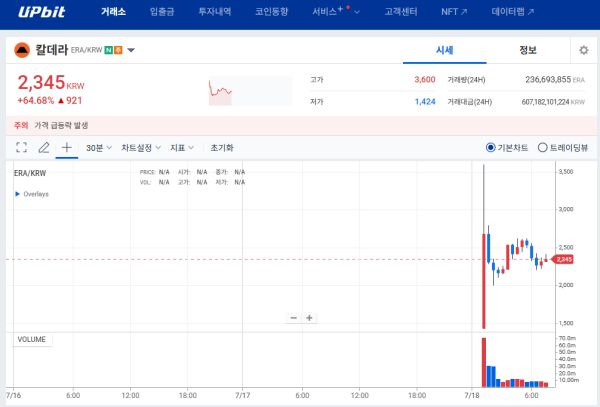600x407 pixels.
Task: Click the 7/18 date axis label
Action: pyautogui.click(x=472, y=395)
